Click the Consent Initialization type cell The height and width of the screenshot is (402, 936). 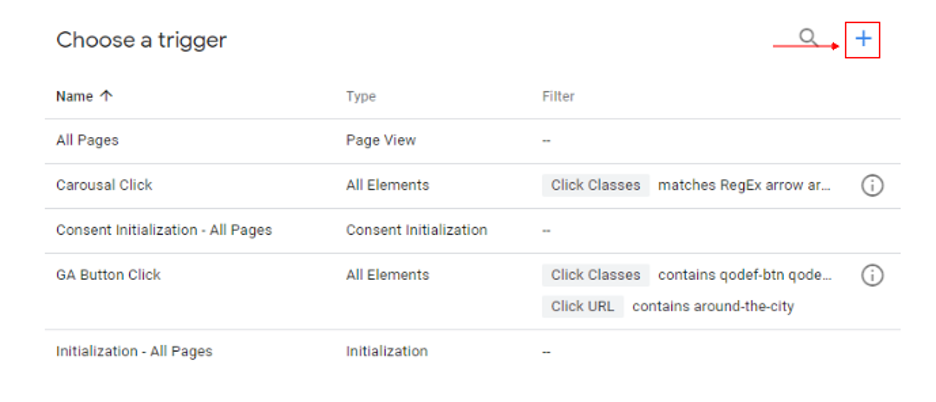(x=417, y=230)
